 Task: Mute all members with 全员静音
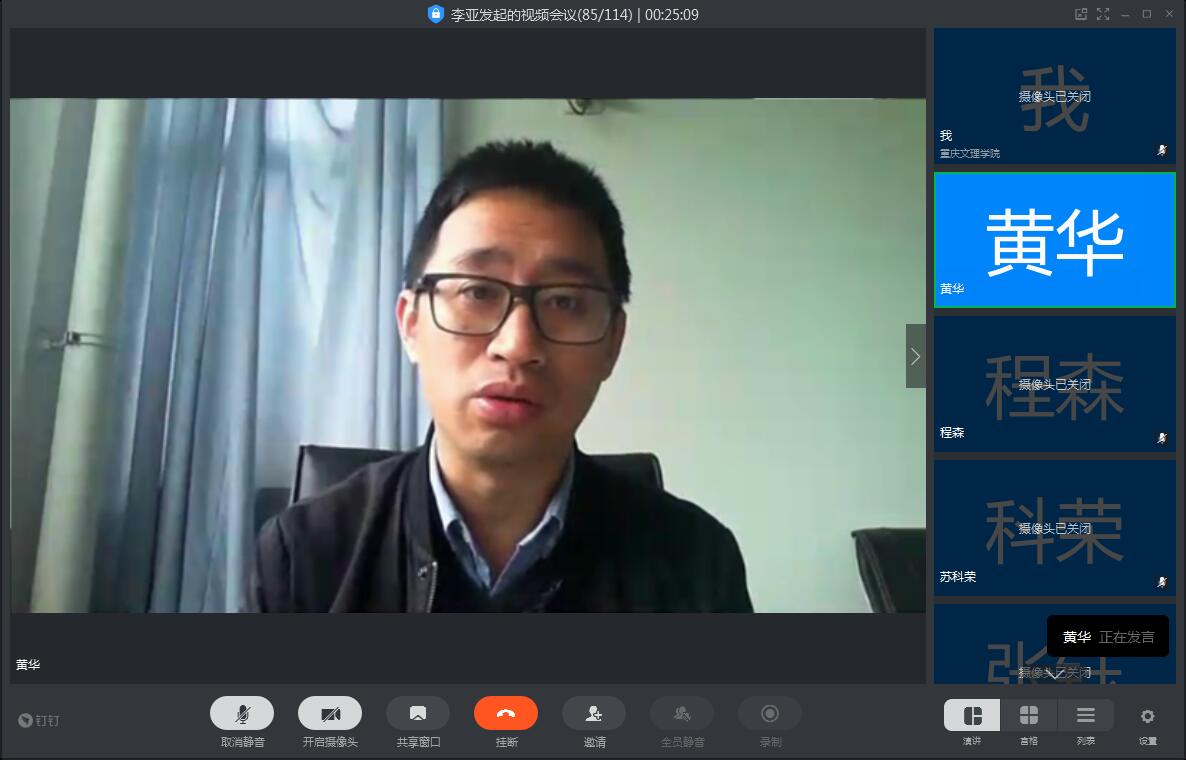tap(682, 713)
